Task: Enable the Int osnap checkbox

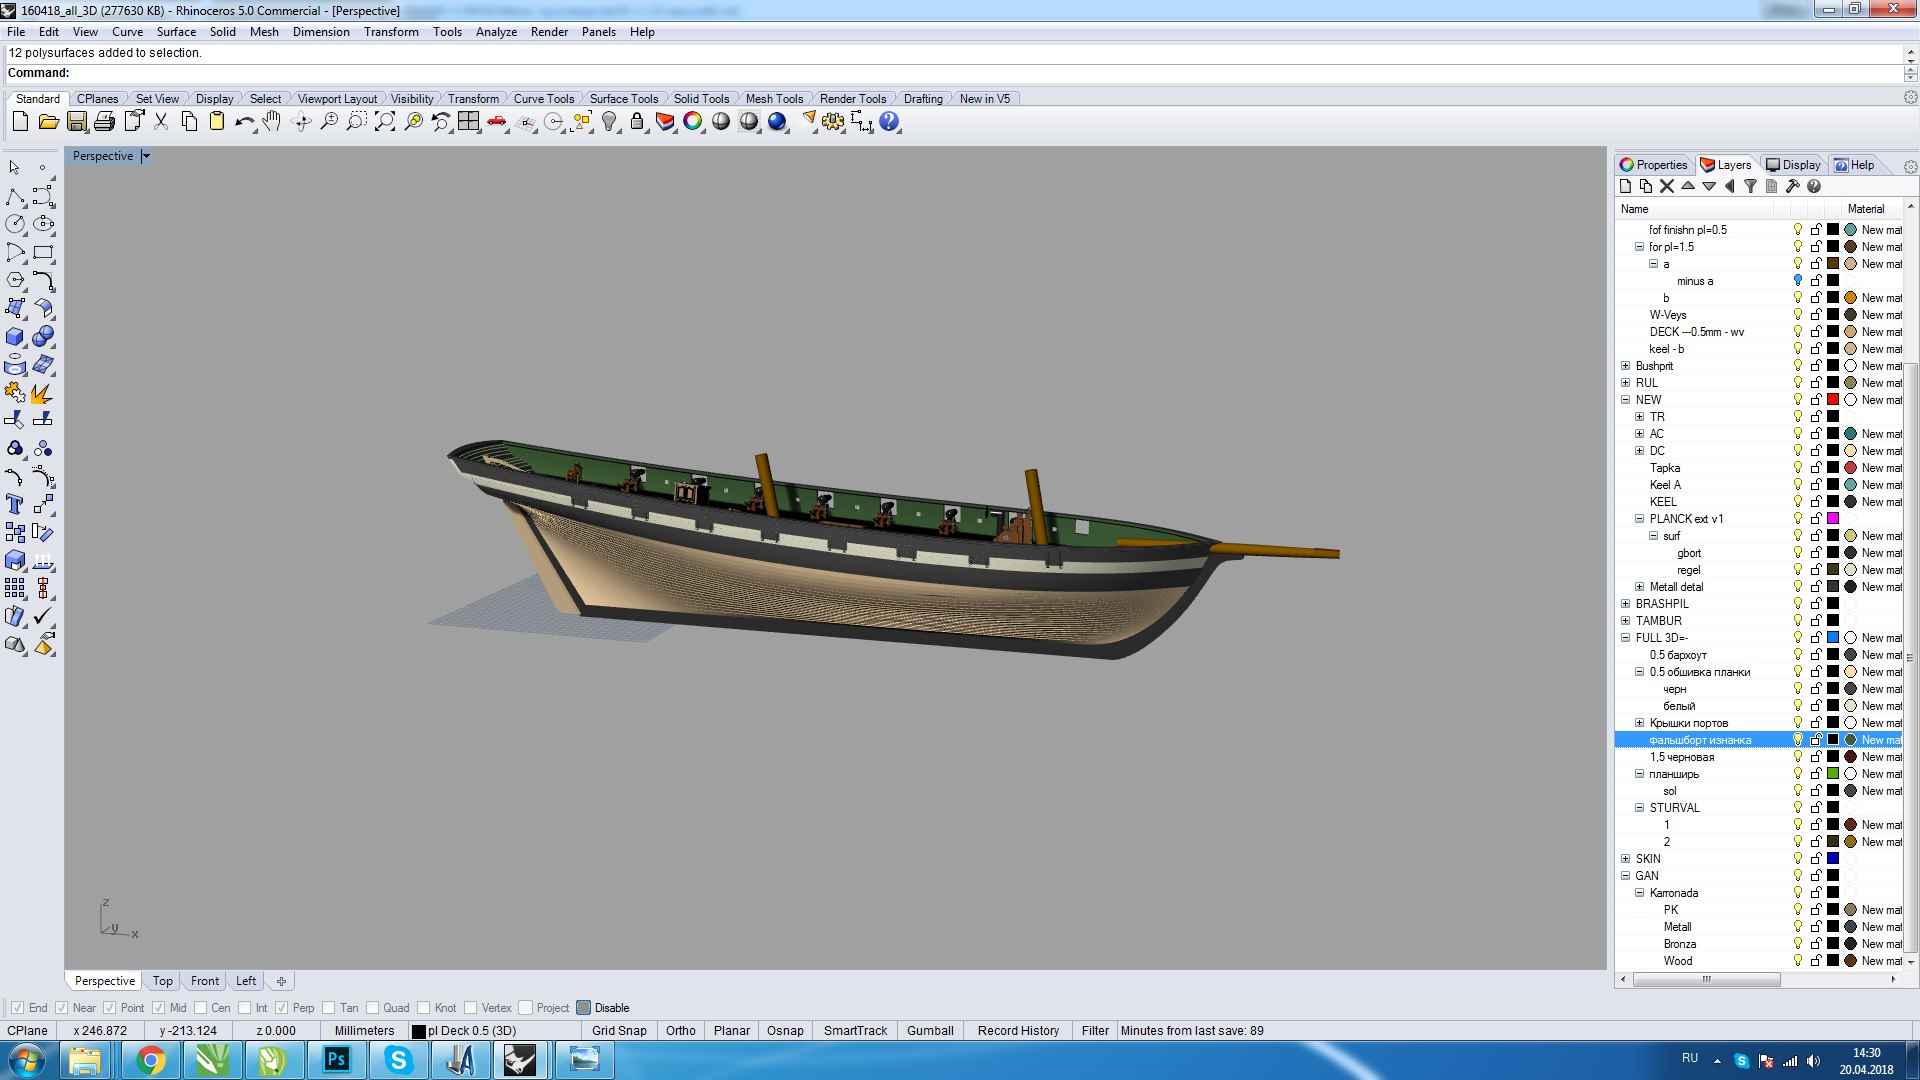Action: (244, 1008)
